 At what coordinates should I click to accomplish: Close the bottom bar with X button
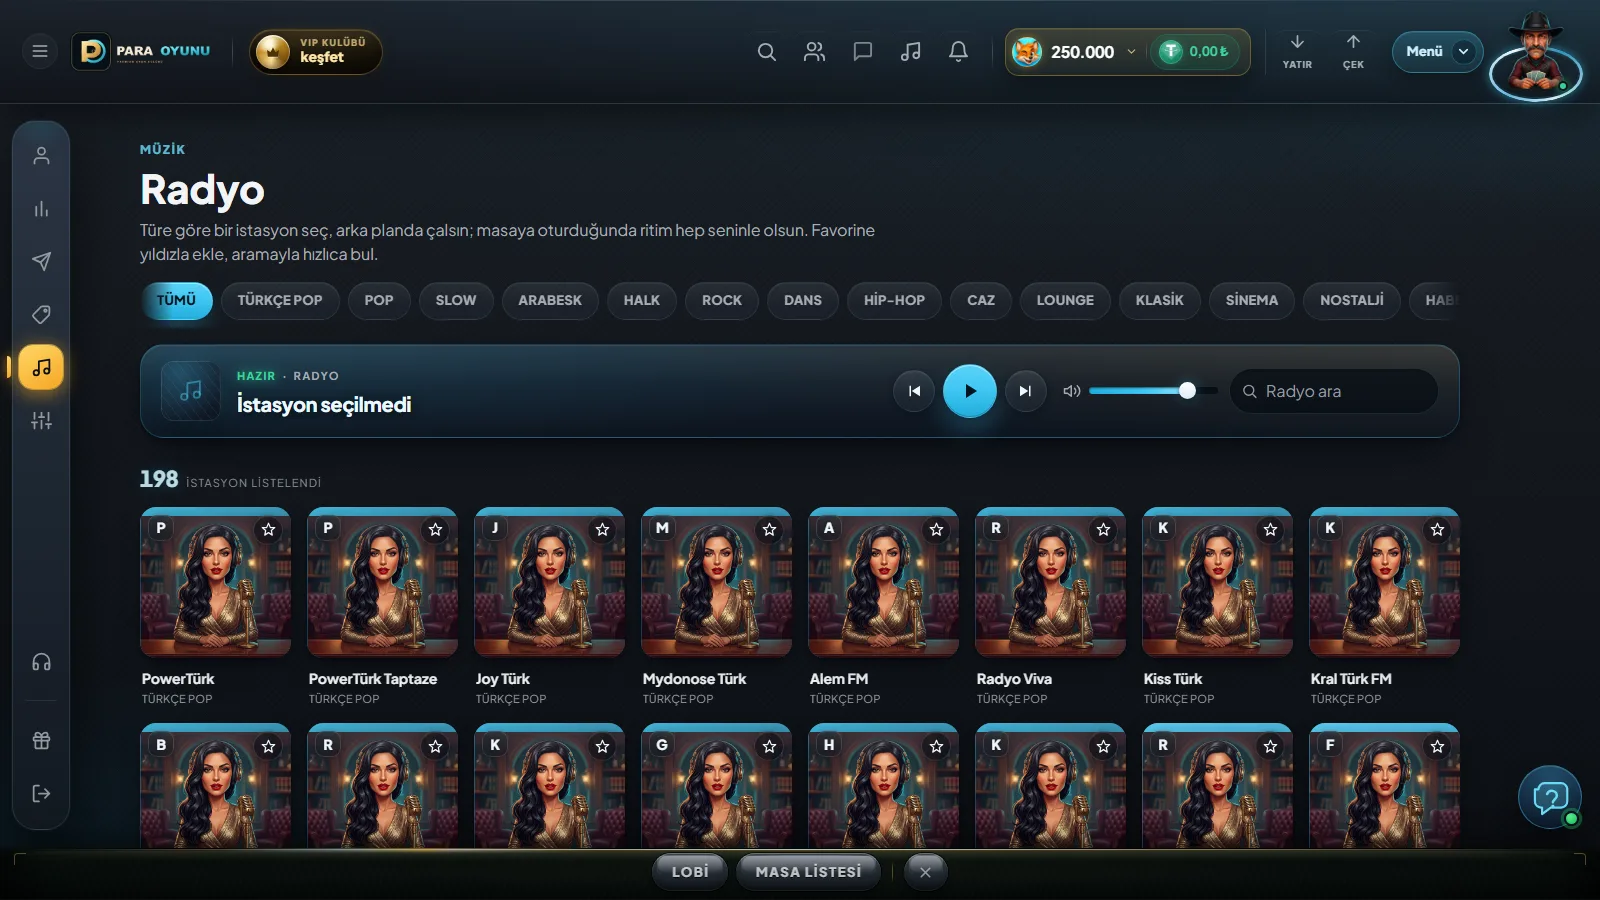click(925, 872)
